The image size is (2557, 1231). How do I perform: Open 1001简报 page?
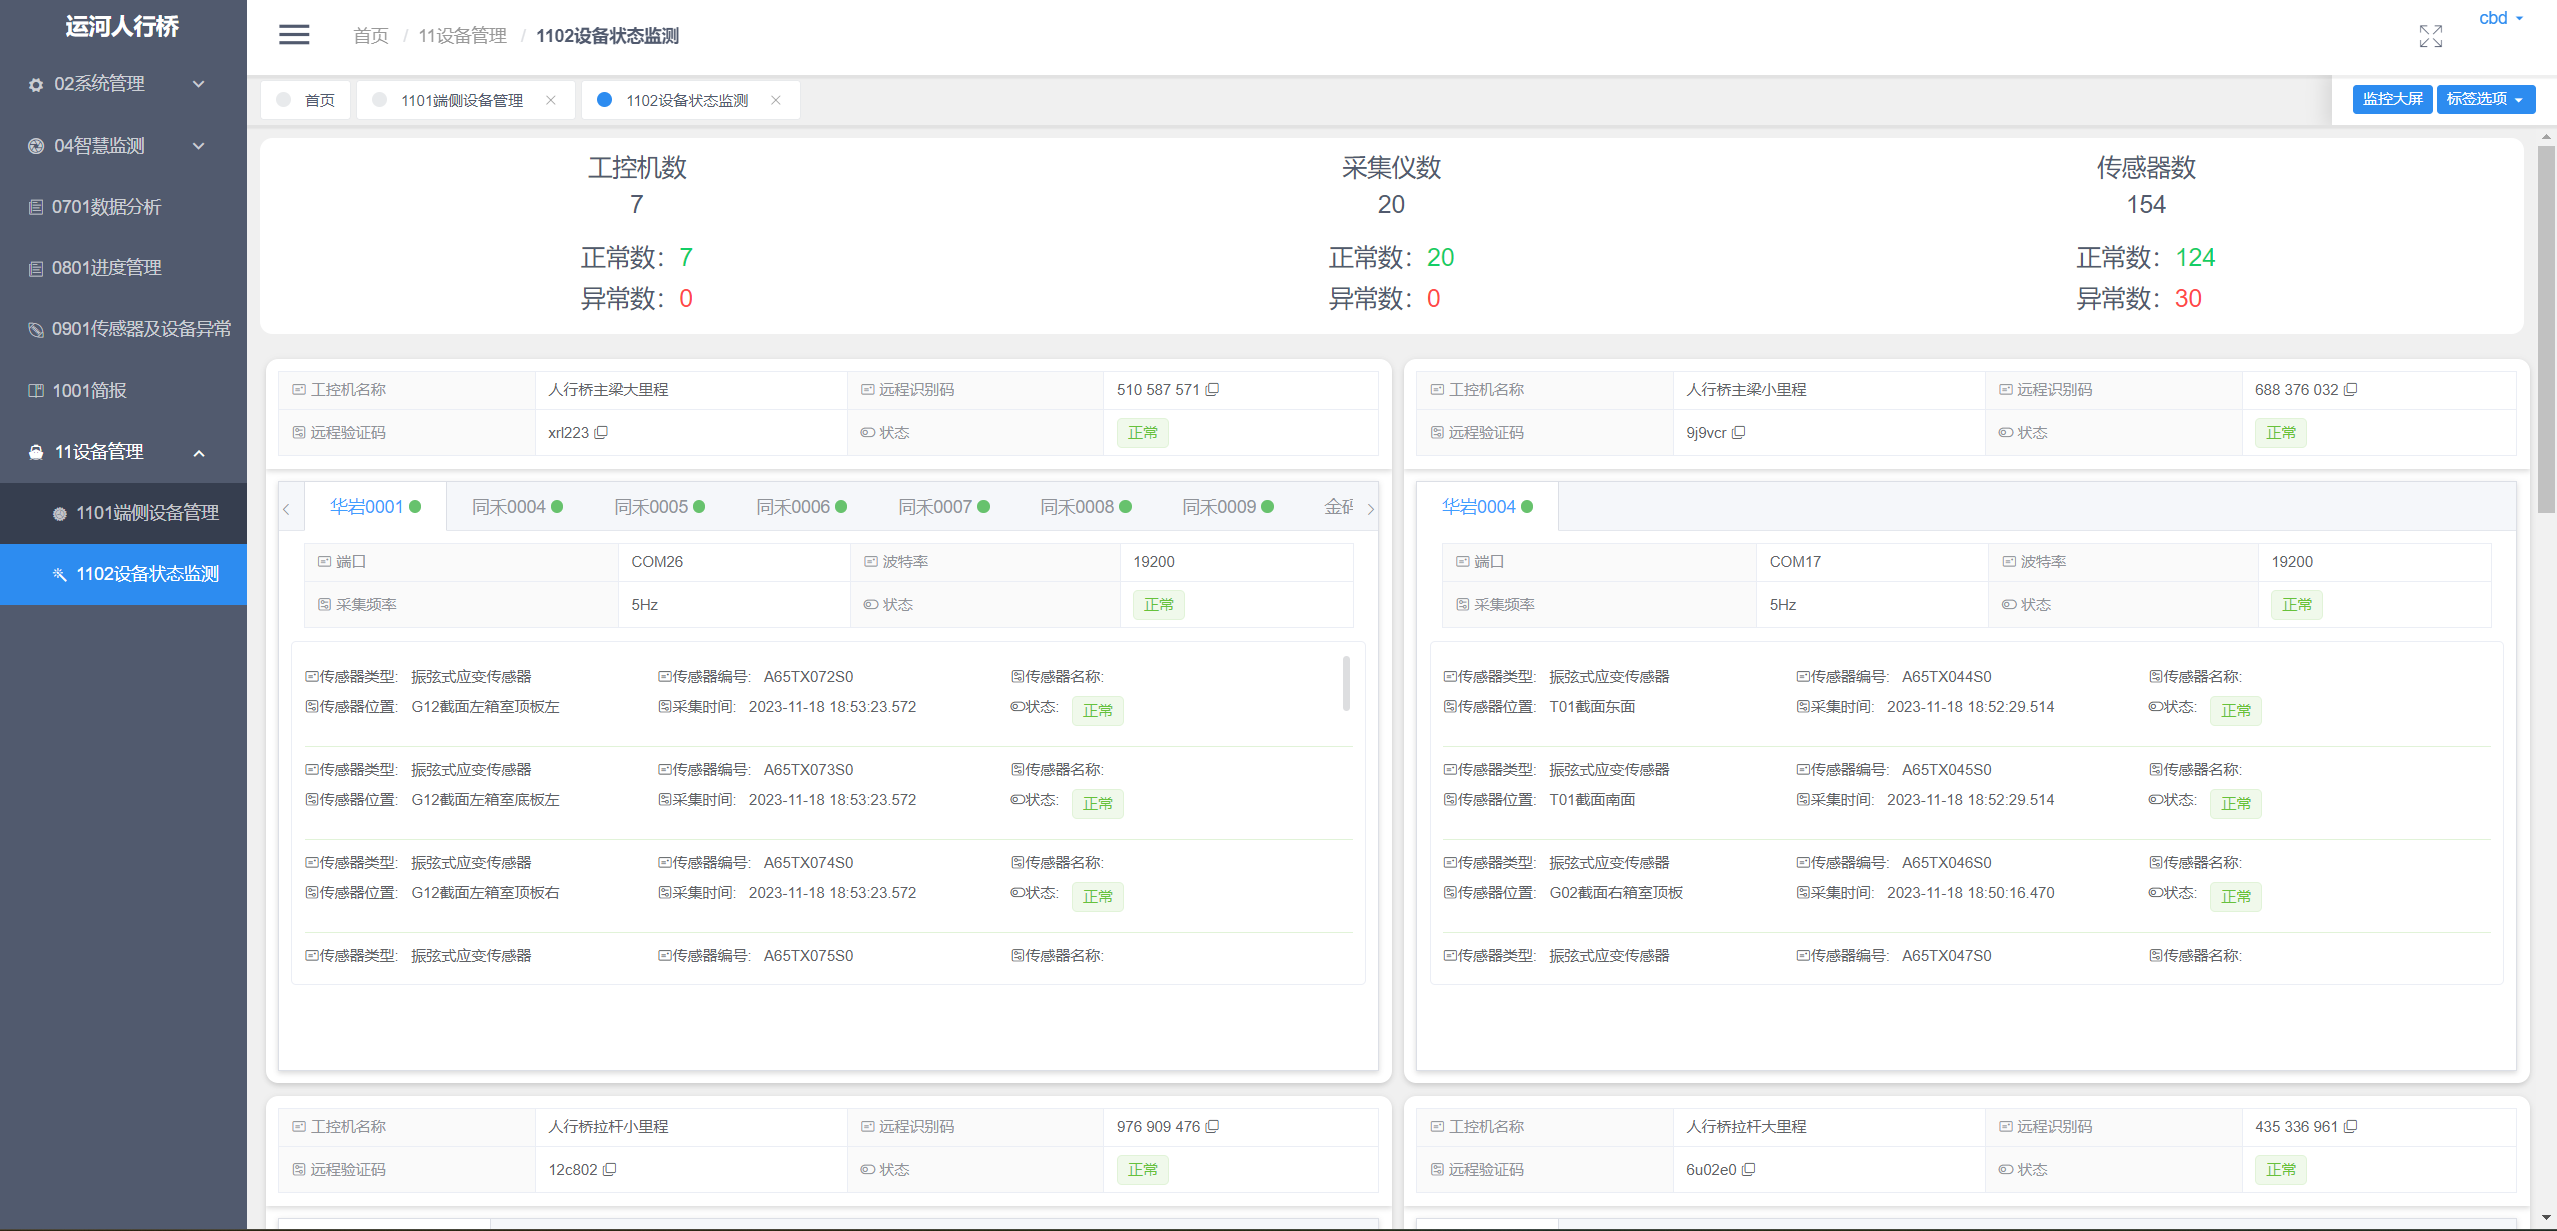coord(123,391)
